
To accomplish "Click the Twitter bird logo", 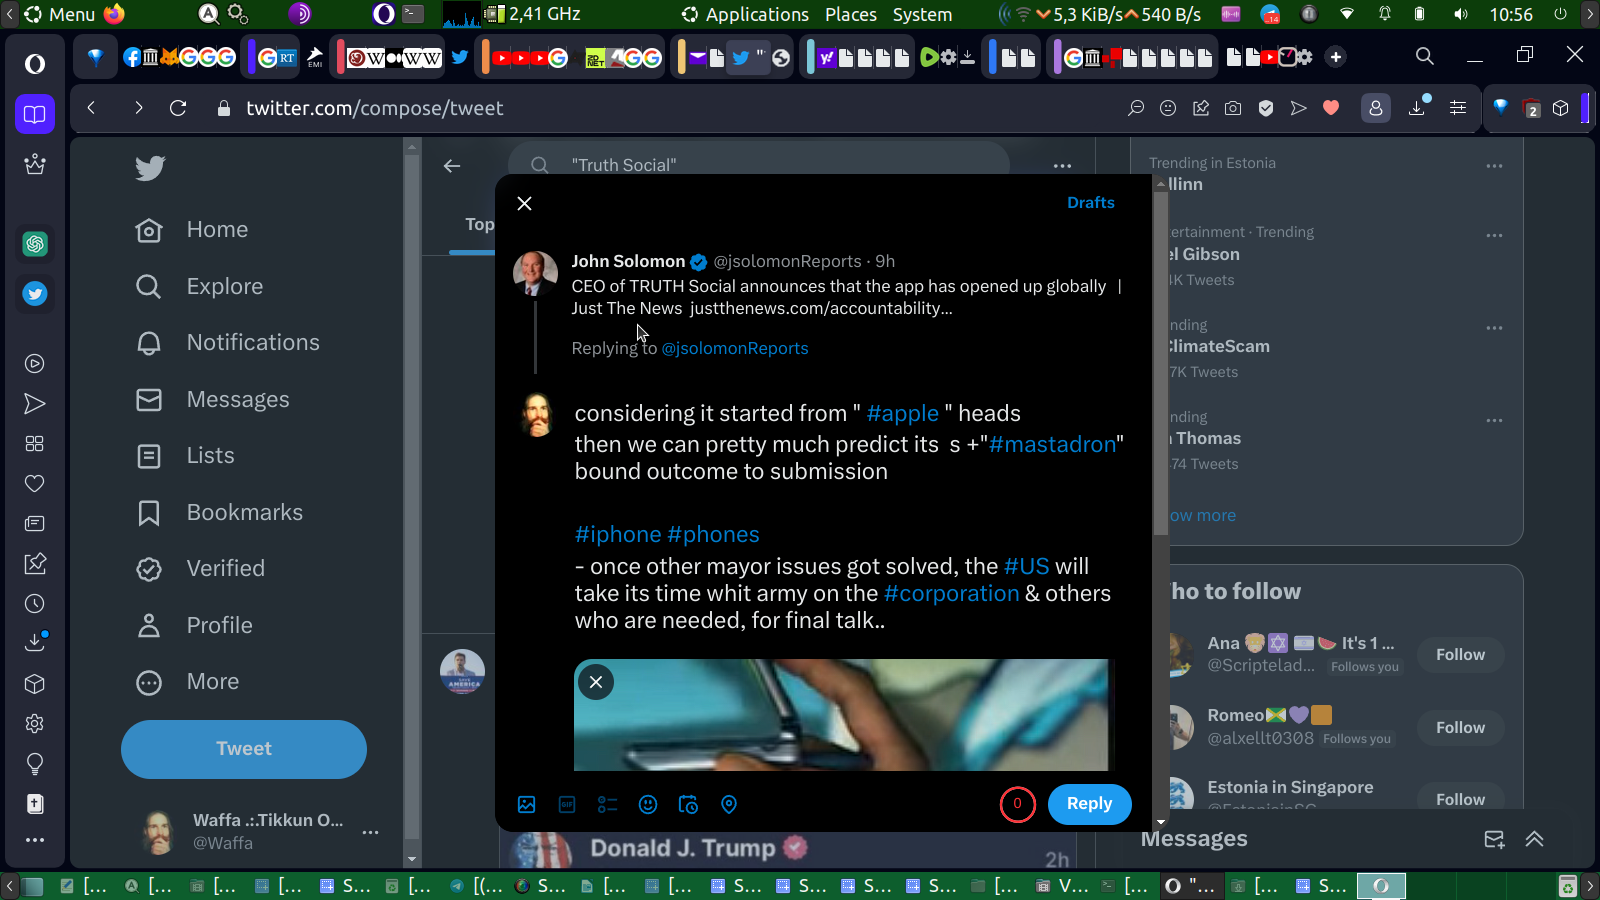I will pos(150,168).
